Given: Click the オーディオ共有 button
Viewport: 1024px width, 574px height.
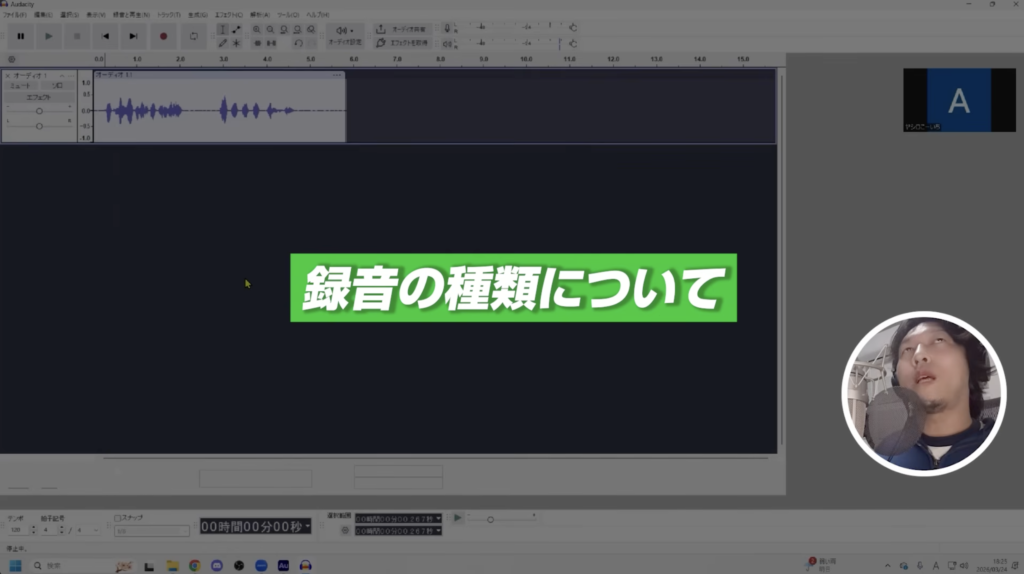Looking at the screenshot, I should coord(400,29).
